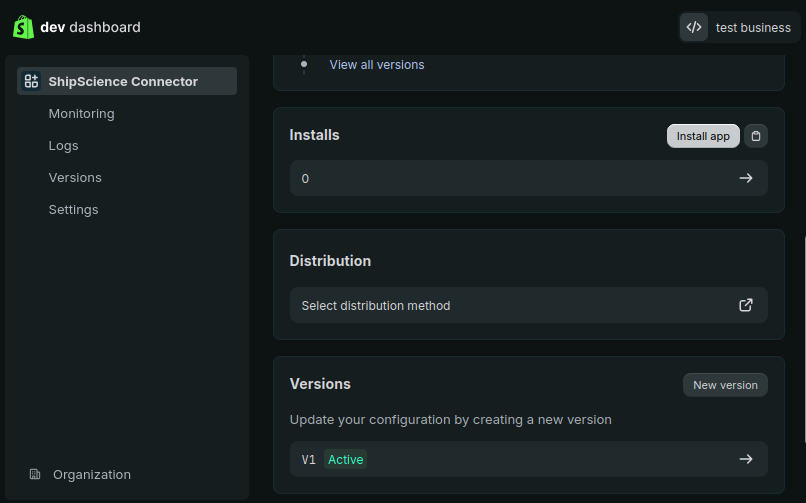Click the Shopify bag logo

(x=23, y=27)
